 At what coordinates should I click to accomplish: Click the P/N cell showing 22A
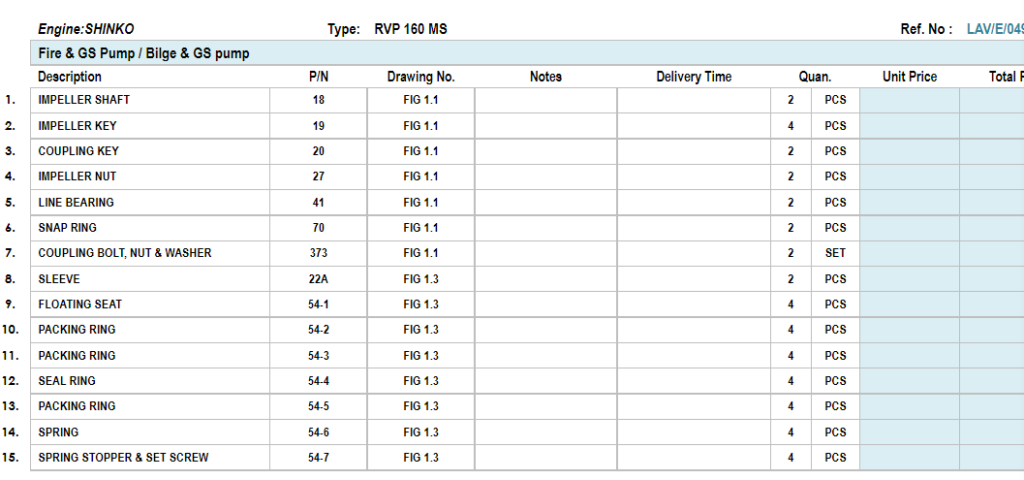pos(318,279)
